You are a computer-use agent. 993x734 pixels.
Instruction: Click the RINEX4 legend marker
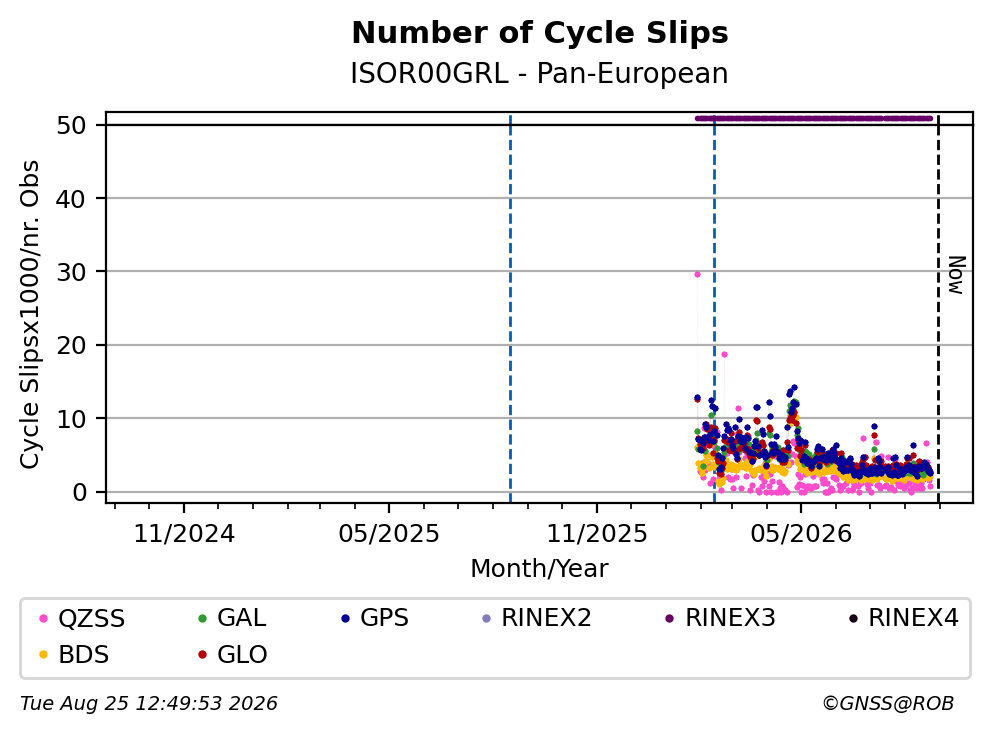tap(853, 618)
